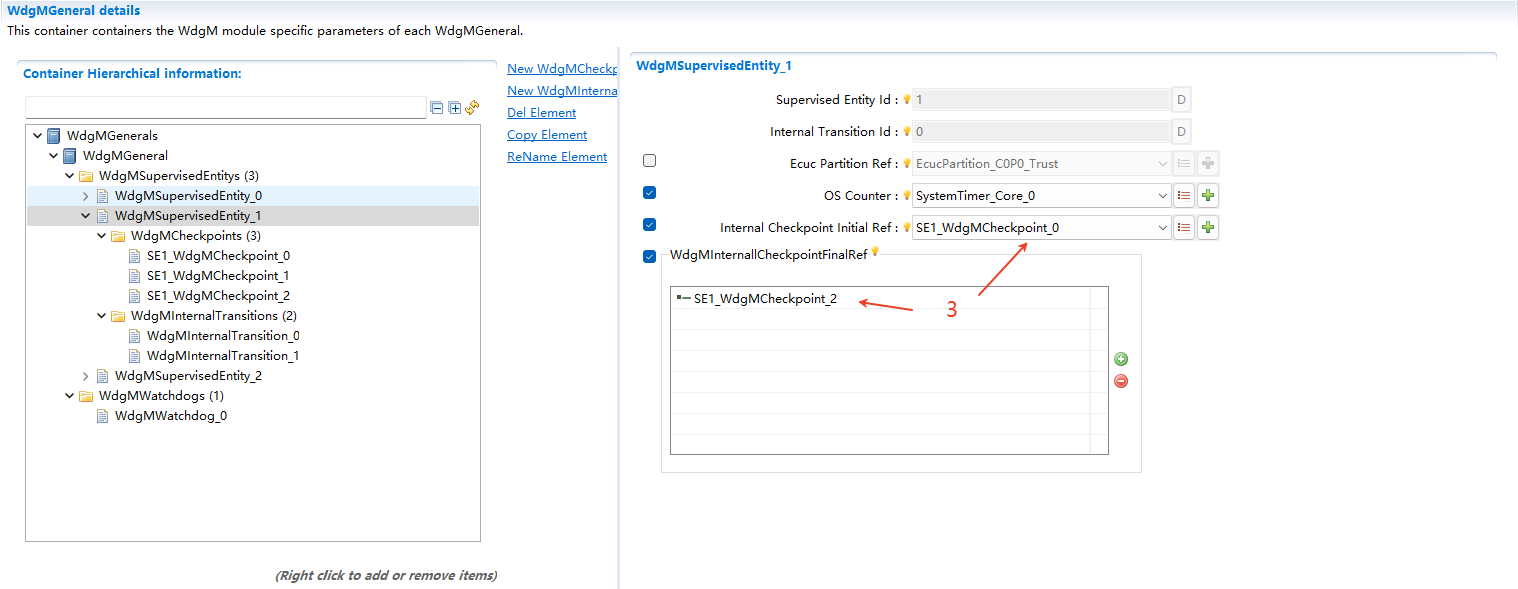Toggle the WdgMInternallCheckpointFinalRef checkbox

[x=650, y=257]
